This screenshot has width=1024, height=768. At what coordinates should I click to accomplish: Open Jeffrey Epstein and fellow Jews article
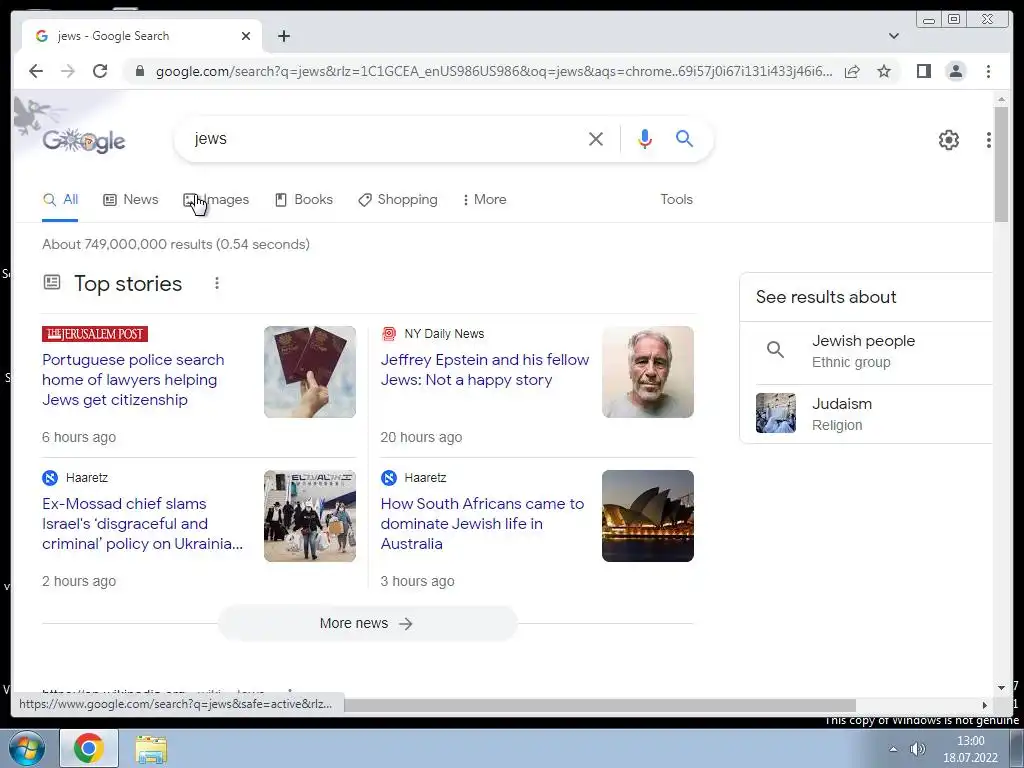[x=485, y=370]
